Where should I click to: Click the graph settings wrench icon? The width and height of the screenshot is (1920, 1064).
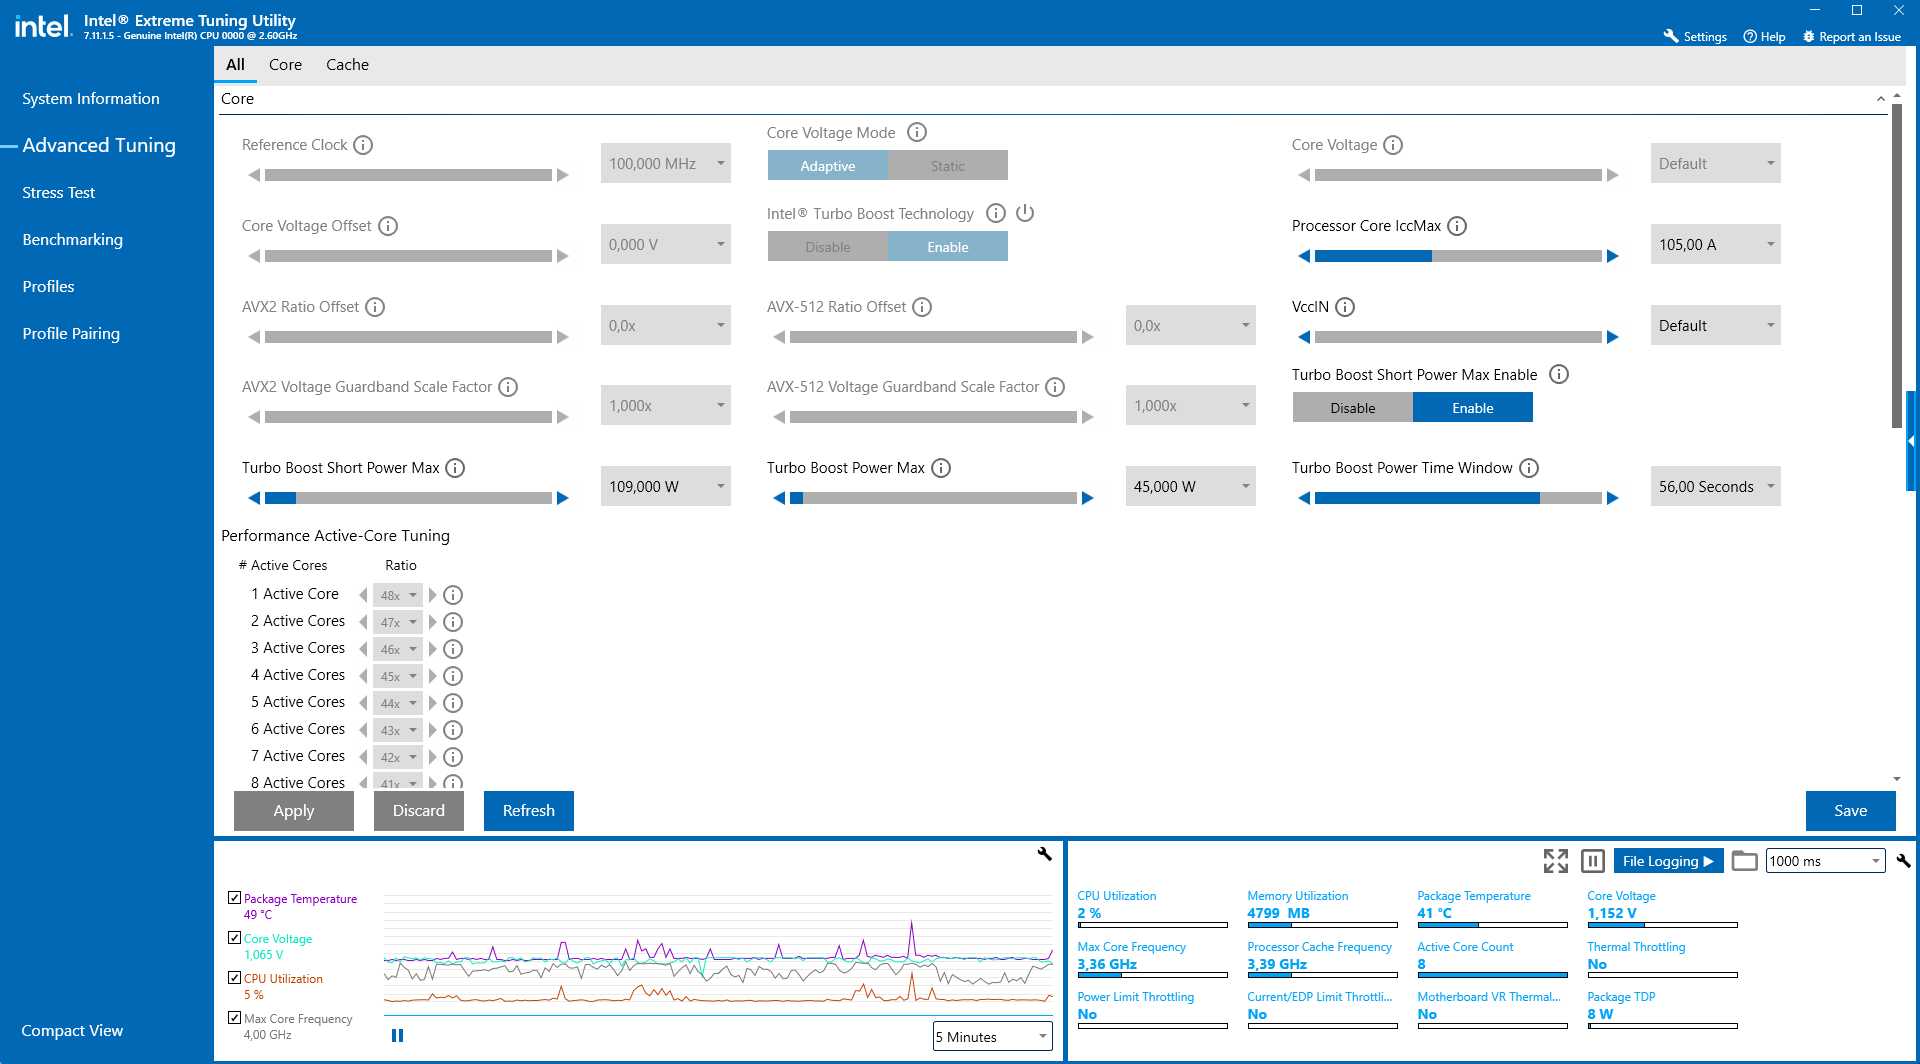click(x=1044, y=854)
